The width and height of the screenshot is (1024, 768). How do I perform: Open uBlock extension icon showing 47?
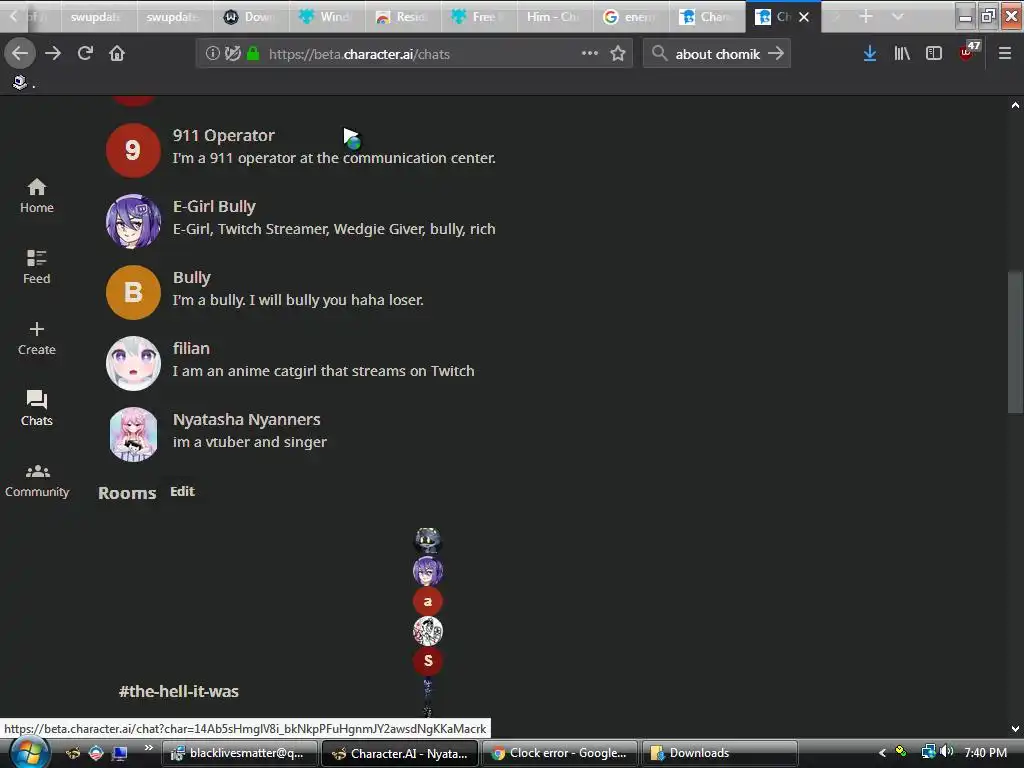tap(969, 51)
